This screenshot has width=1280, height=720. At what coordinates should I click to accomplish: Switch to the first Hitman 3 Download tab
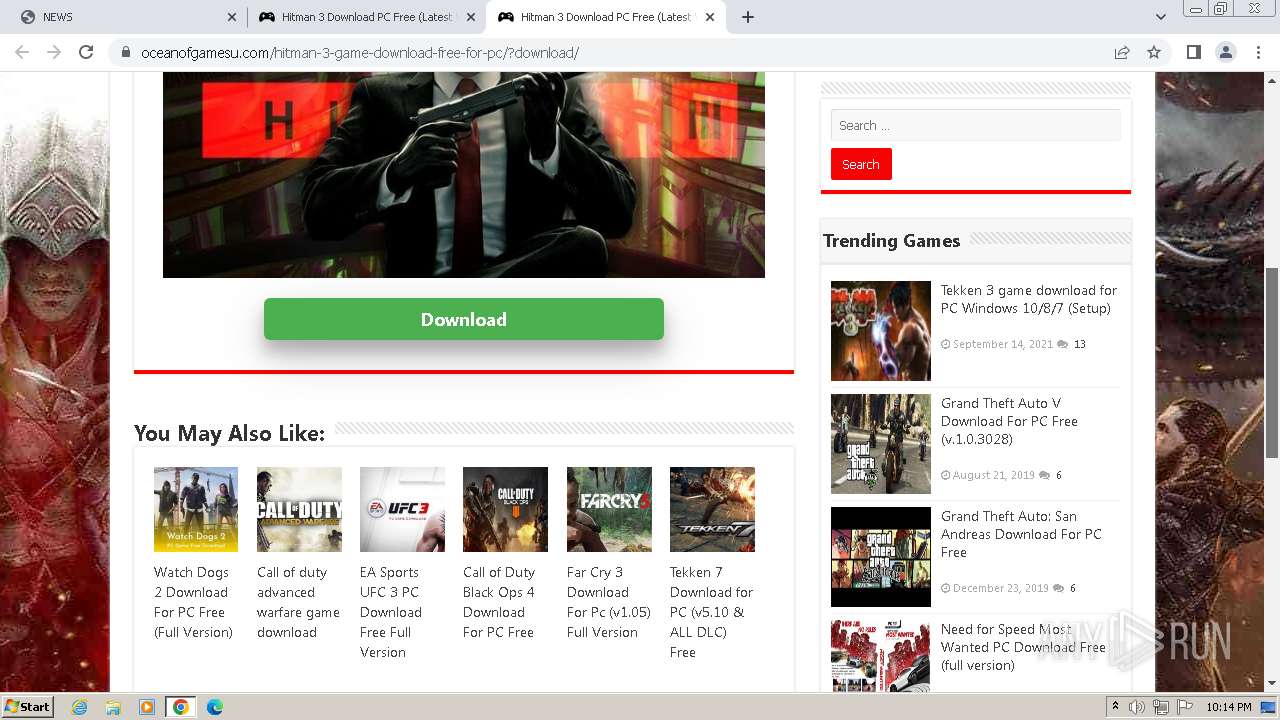tap(367, 17)
